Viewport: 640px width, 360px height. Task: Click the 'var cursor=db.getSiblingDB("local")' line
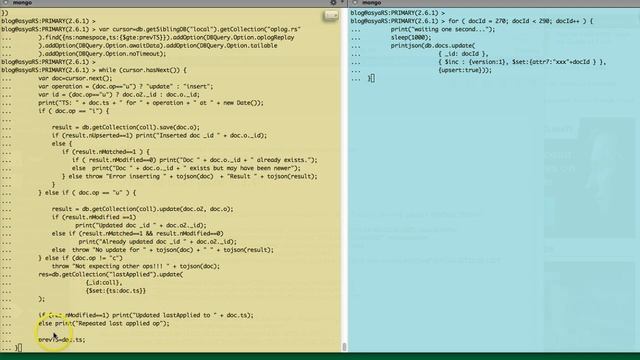(x=200, y=29)
